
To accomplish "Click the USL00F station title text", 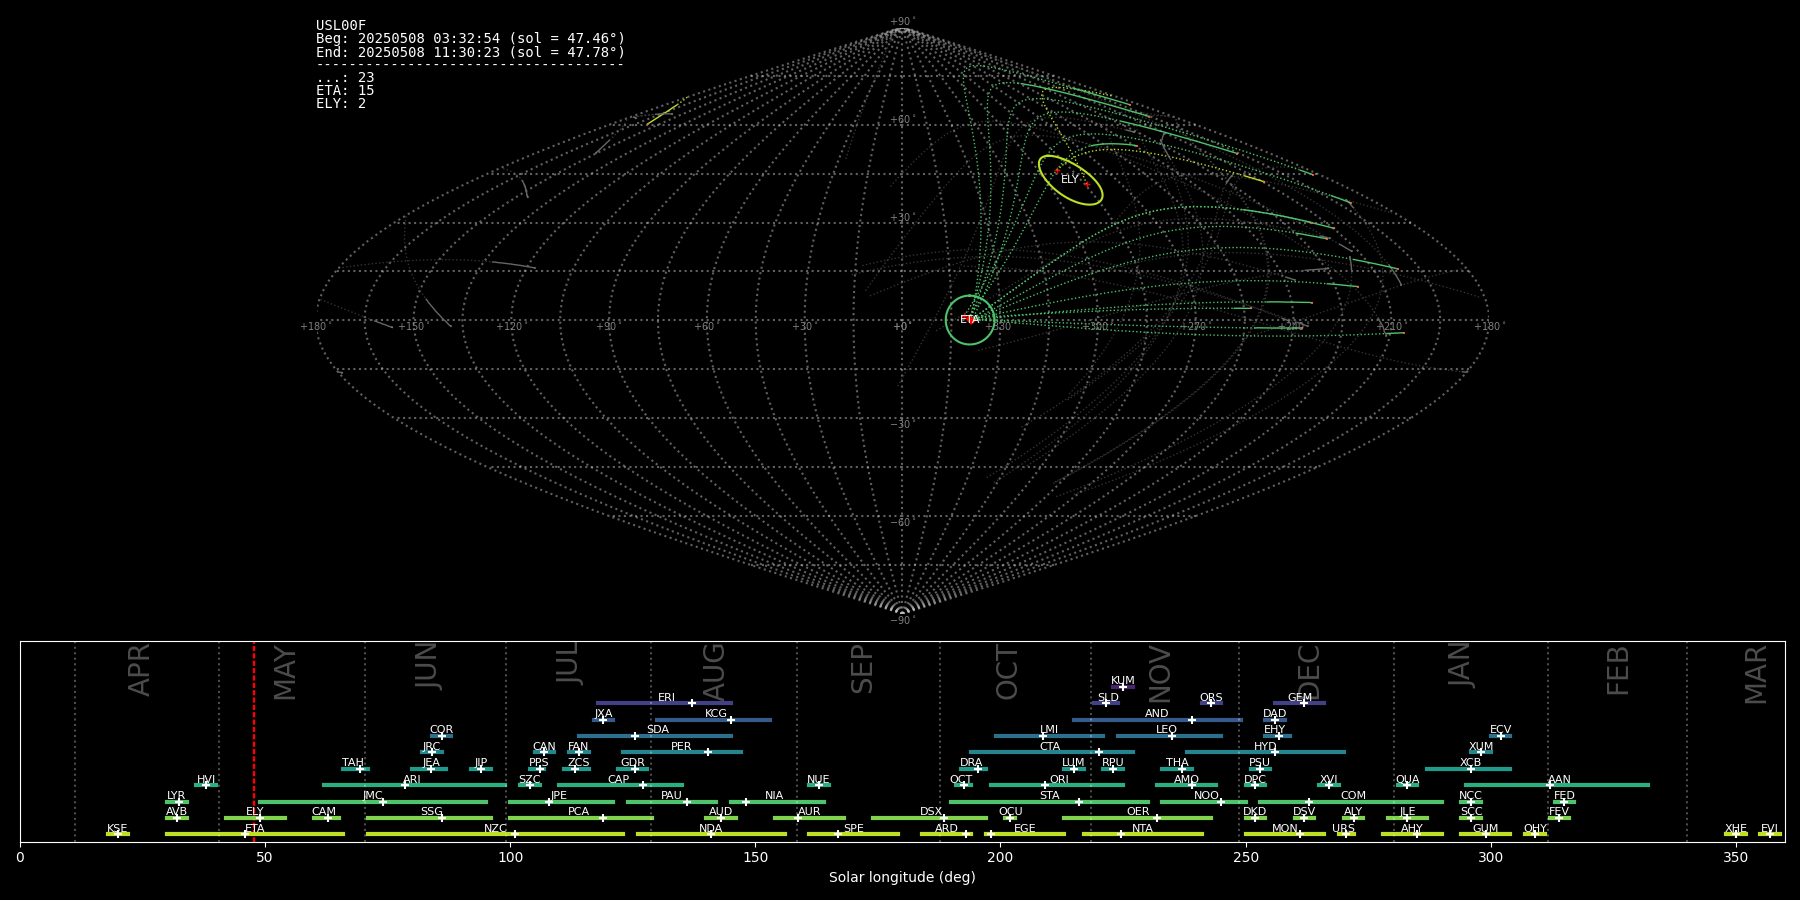I will 341,26.
